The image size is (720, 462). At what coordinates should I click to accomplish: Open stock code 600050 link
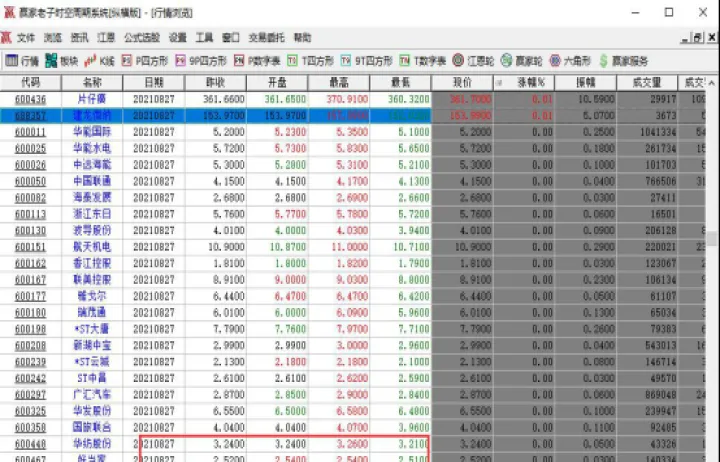click(30, 181)
